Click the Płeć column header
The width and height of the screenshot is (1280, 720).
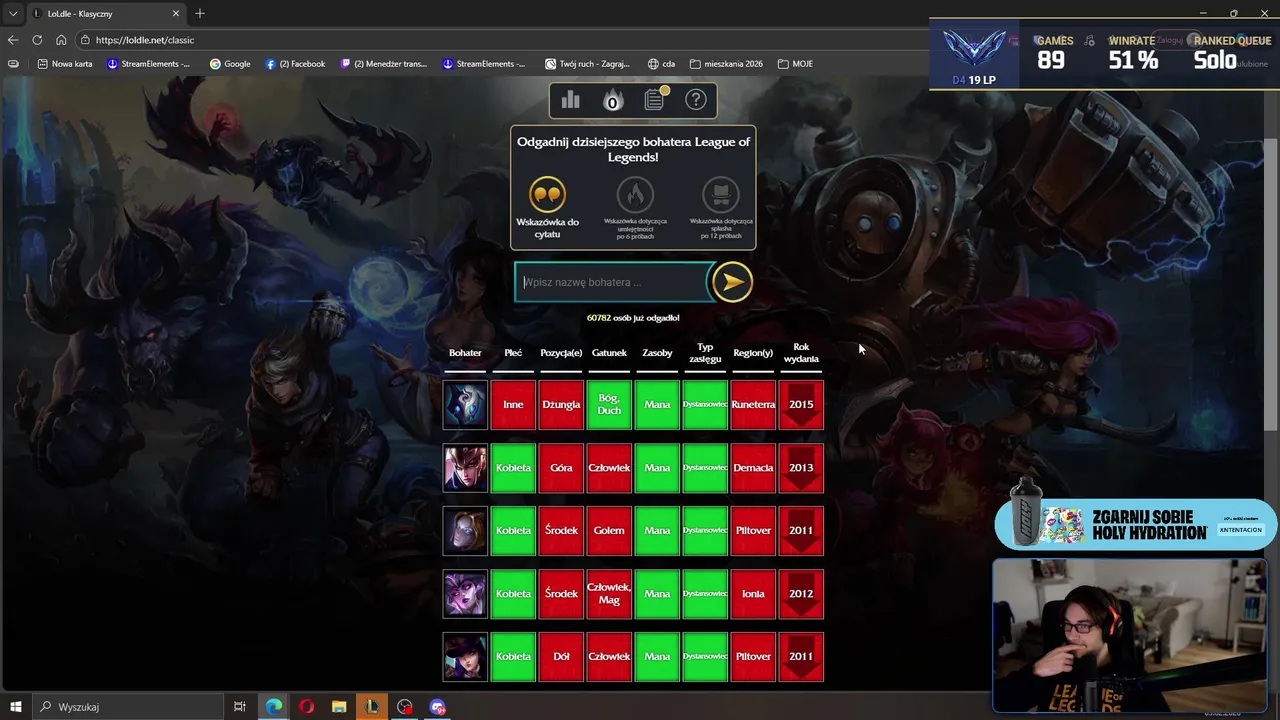click(x=513, y=353)
